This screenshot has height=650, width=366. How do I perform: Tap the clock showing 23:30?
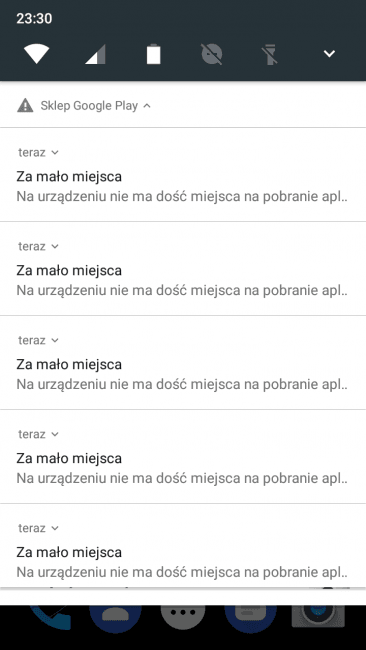[x=34, y=19]
